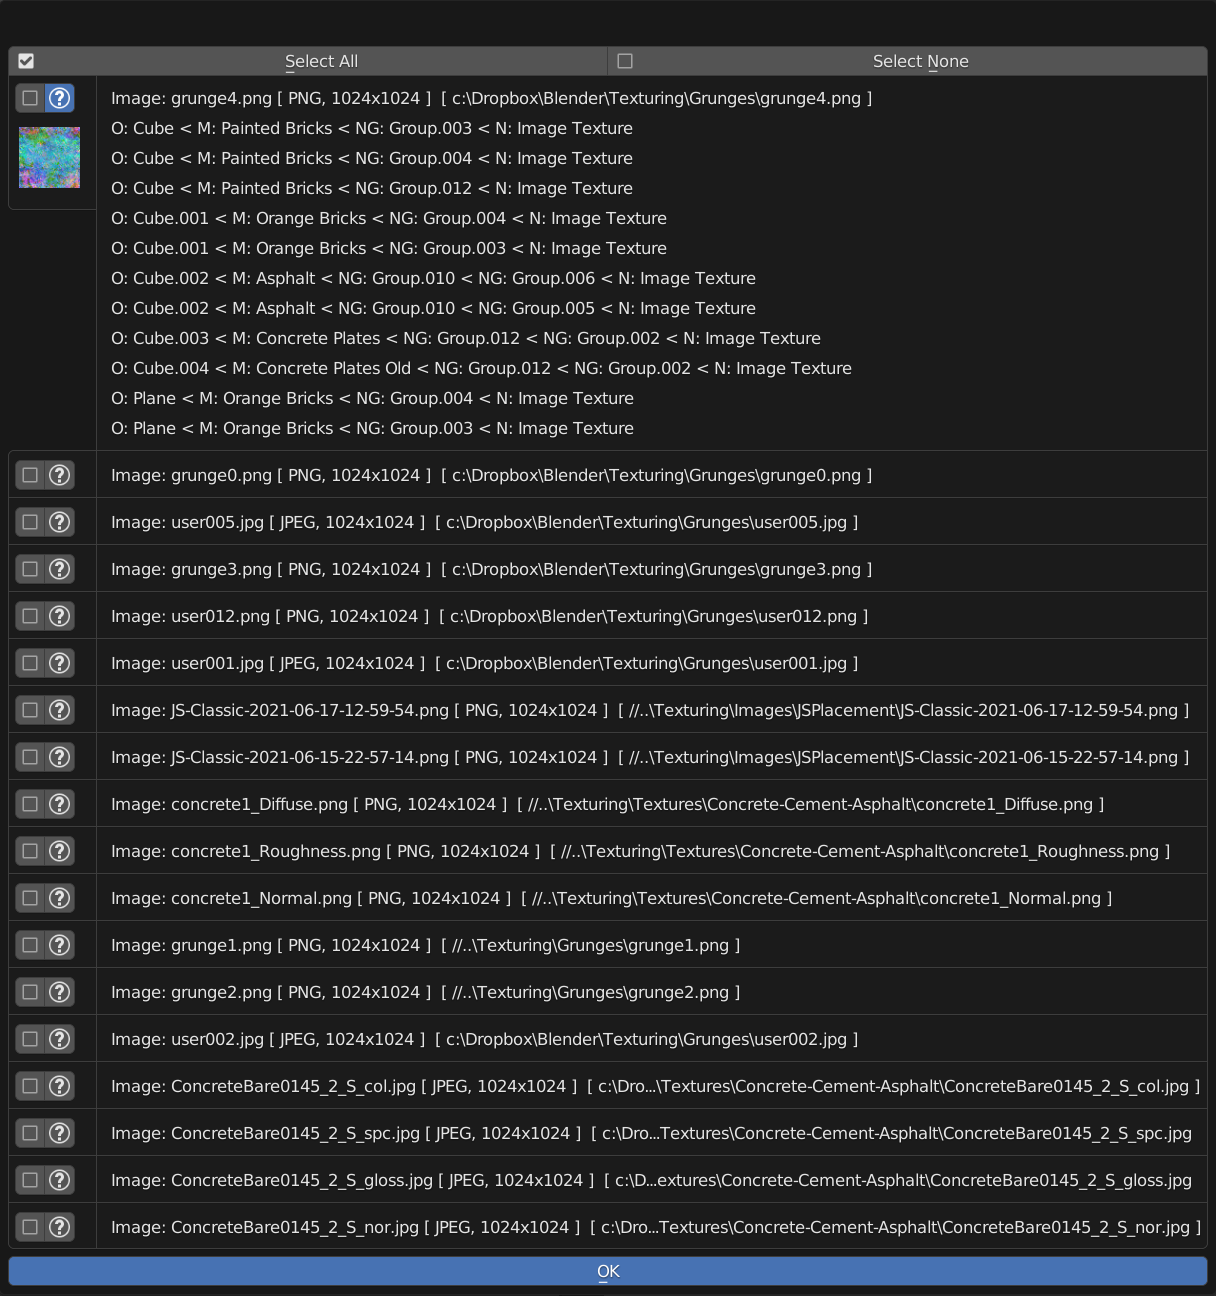
Task: Expand details icon for concrete1_Roughness.png
Action: pos(60,851)
